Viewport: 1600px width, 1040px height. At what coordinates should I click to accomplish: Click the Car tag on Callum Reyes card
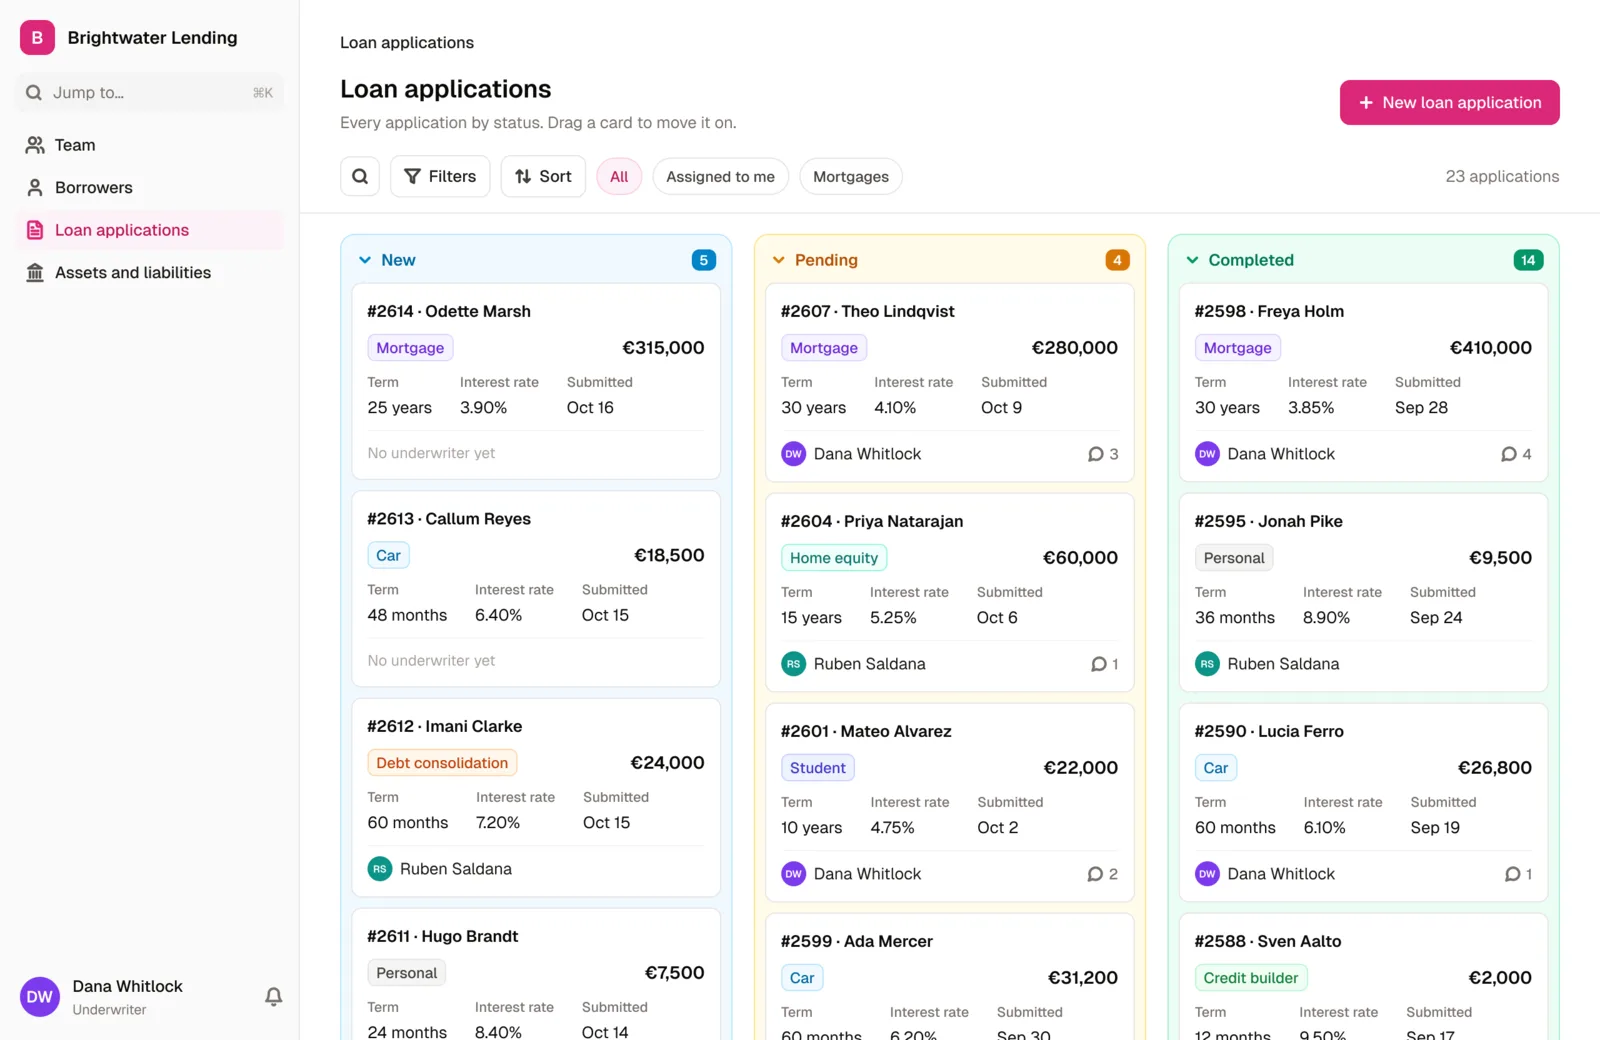[x=388, y=555]
